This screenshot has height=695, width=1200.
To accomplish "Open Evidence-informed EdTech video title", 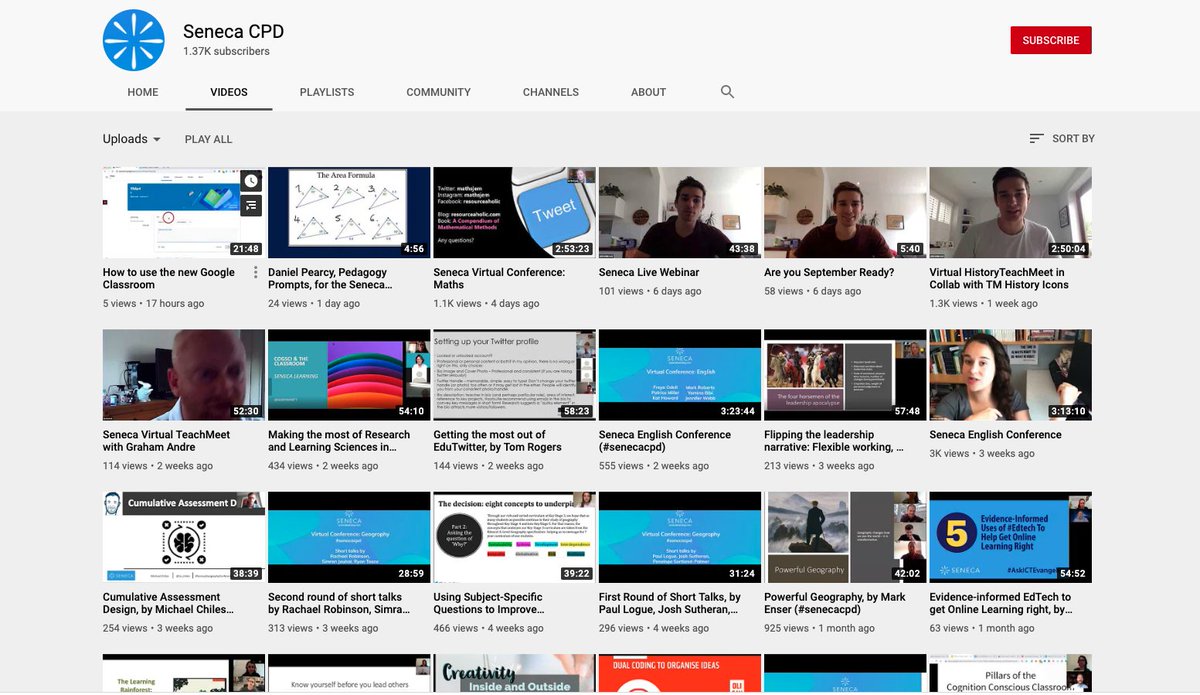I will (1000, 604).
